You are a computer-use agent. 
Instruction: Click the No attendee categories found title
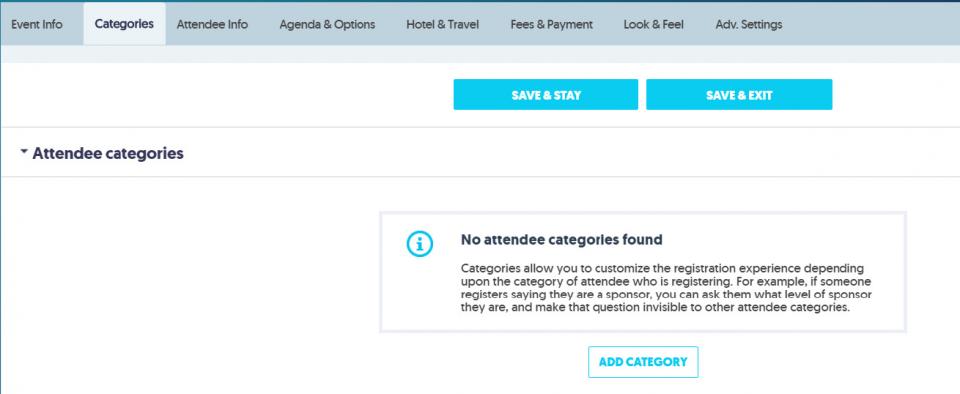pyautogui.click(x=561, y=240)
